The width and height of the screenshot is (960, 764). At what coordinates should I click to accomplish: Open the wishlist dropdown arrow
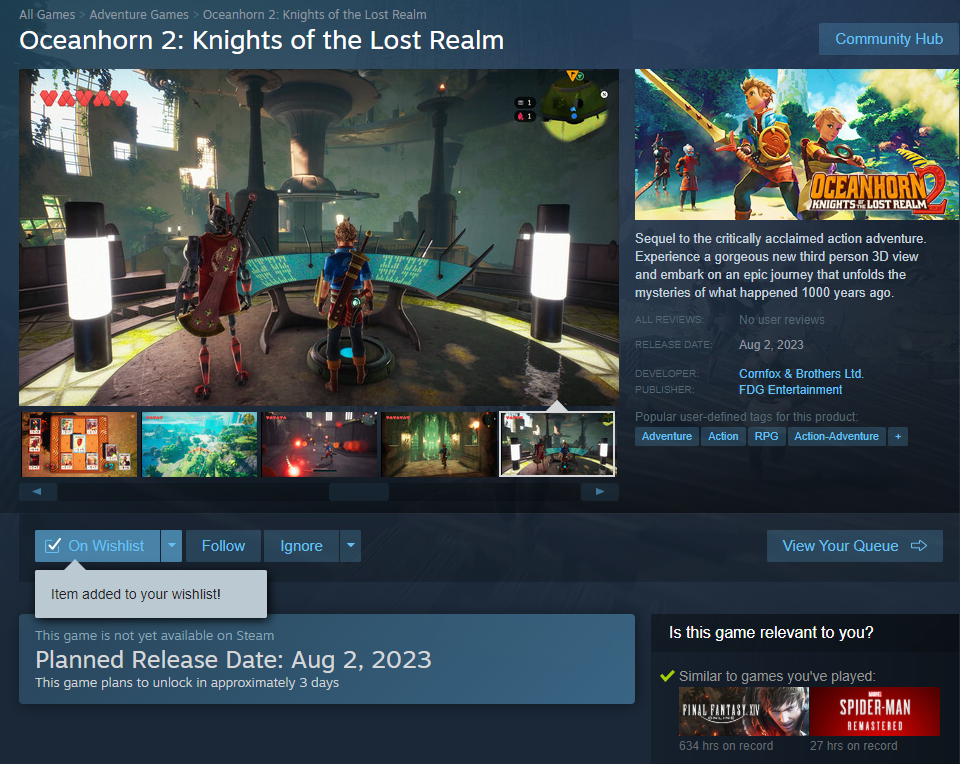[x=171, y=545]
